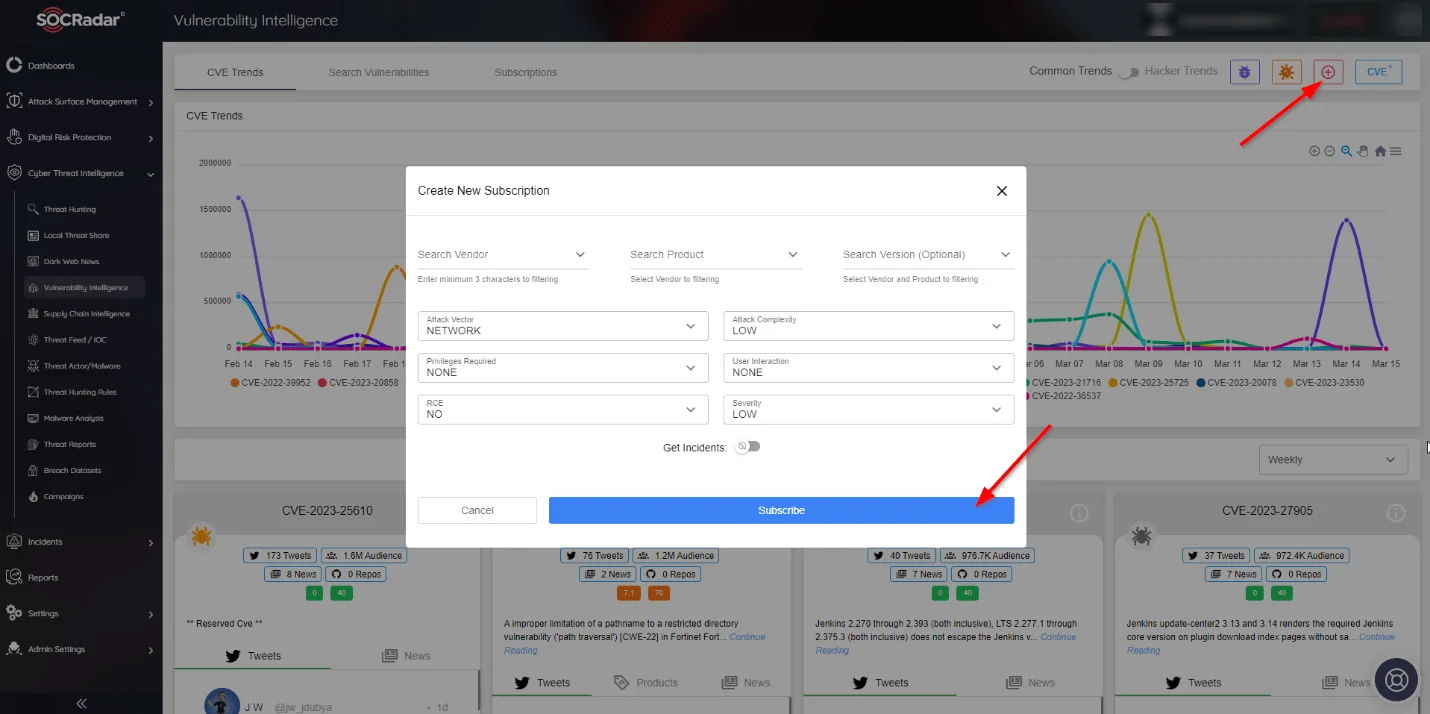Open the Weekly period dropdown
The width and height of the screenshot is (1430, 714).
[1333, 460]
